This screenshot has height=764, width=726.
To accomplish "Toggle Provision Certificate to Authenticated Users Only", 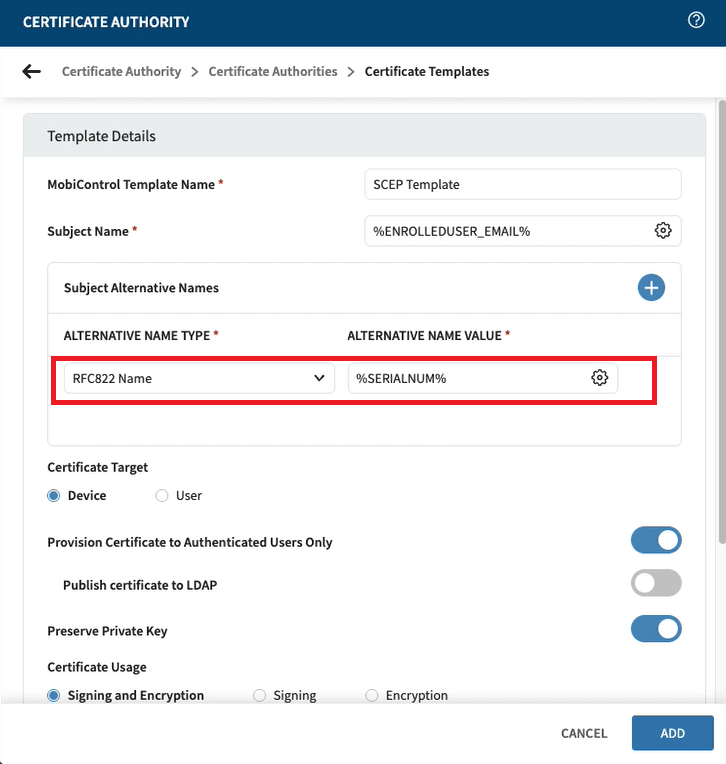I will pyautogui.click(x=656, y=541).
